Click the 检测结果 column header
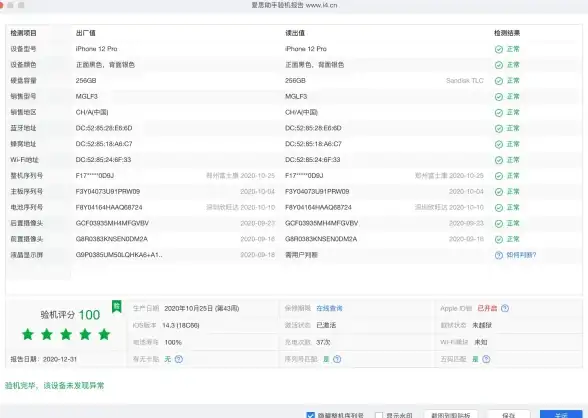This screenshot has width=588, height=418. point(507,33)
